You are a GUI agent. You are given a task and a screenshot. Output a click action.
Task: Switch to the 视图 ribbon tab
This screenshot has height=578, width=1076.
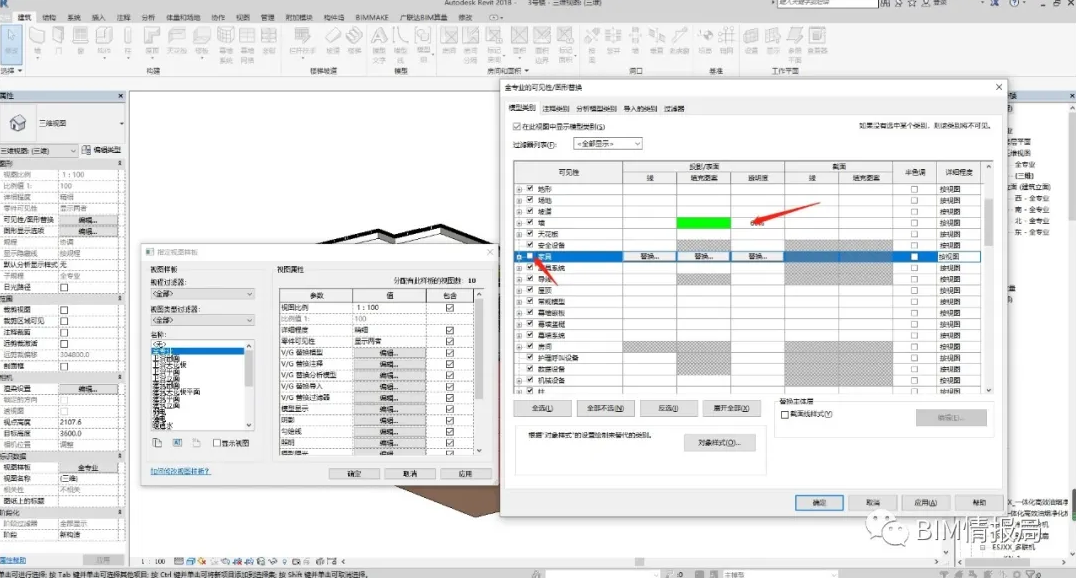[243, 17]
